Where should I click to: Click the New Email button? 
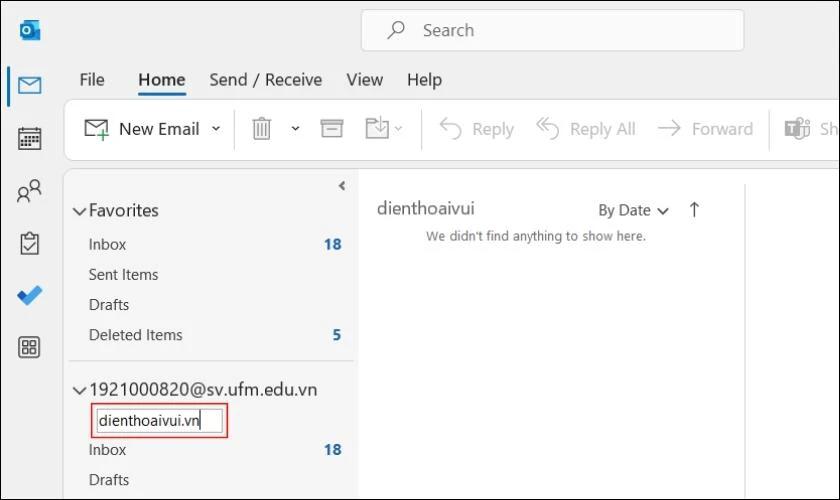142,129
